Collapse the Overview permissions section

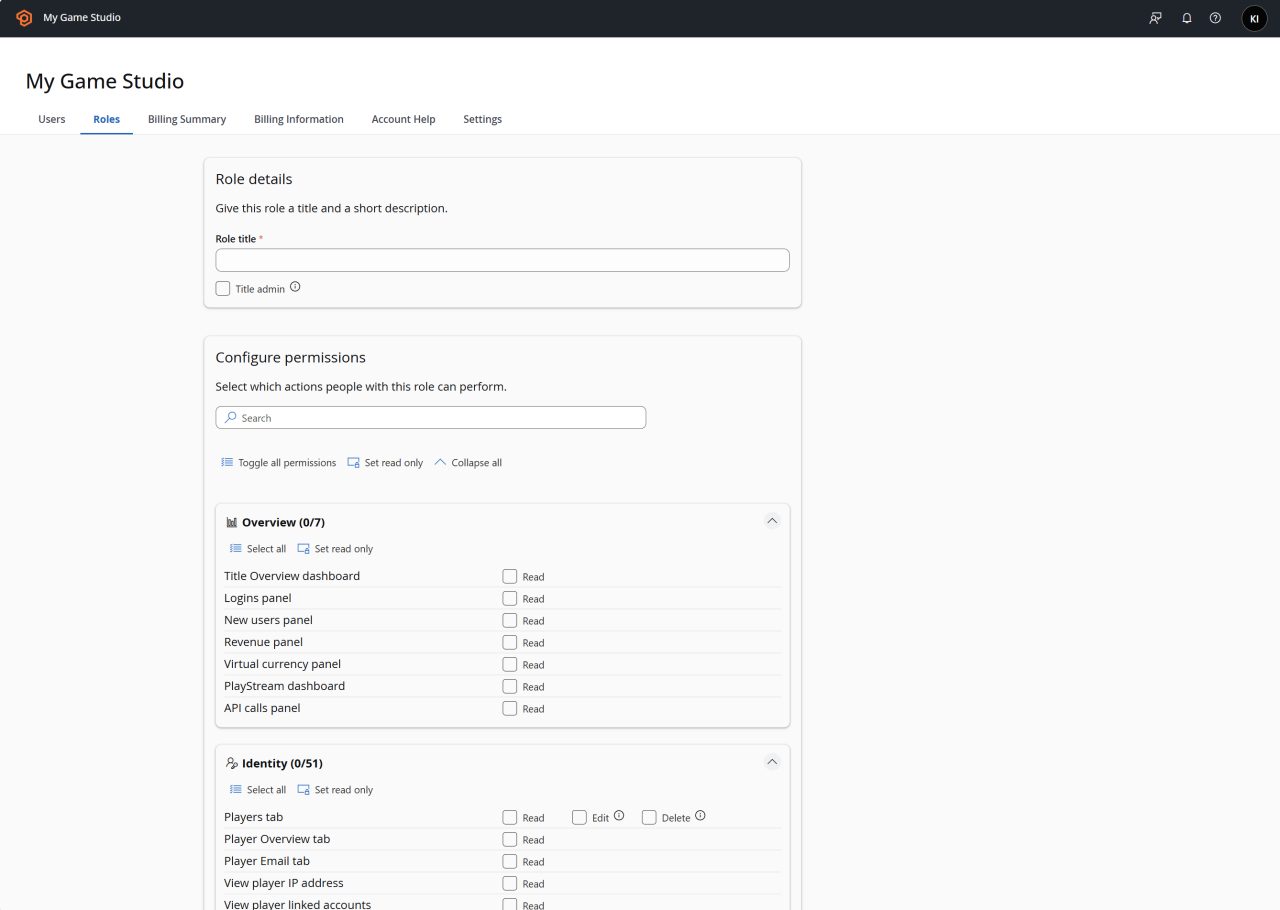pyautogui.click(x=772, y=520)
